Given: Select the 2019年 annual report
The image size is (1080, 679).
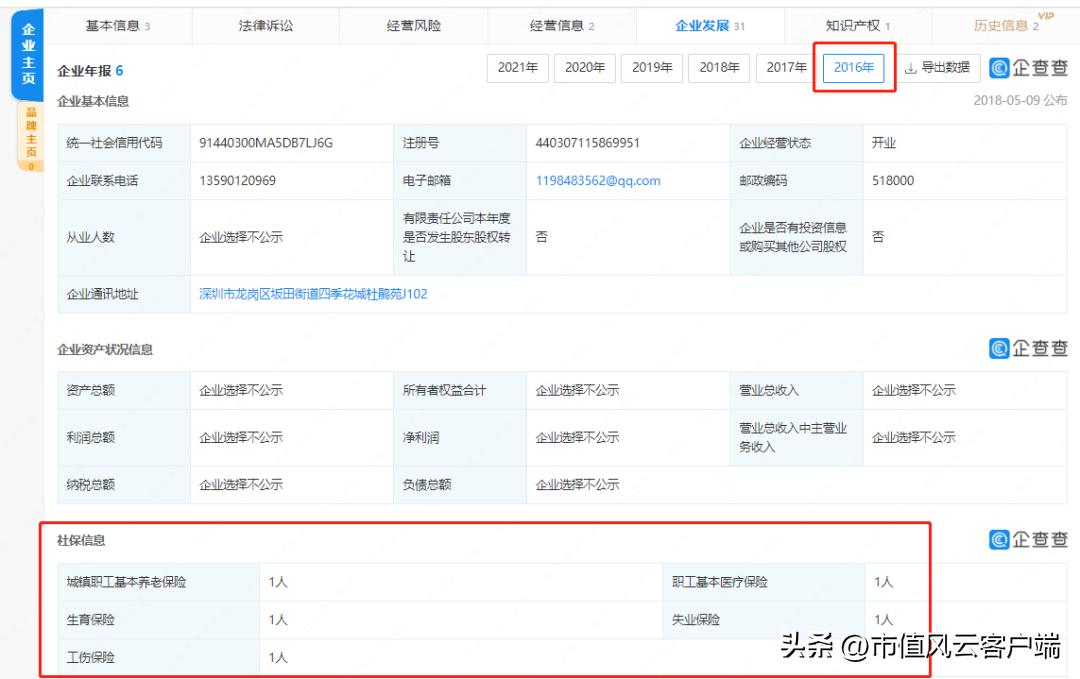Looking at the screenshot, I should pos(651,68).
